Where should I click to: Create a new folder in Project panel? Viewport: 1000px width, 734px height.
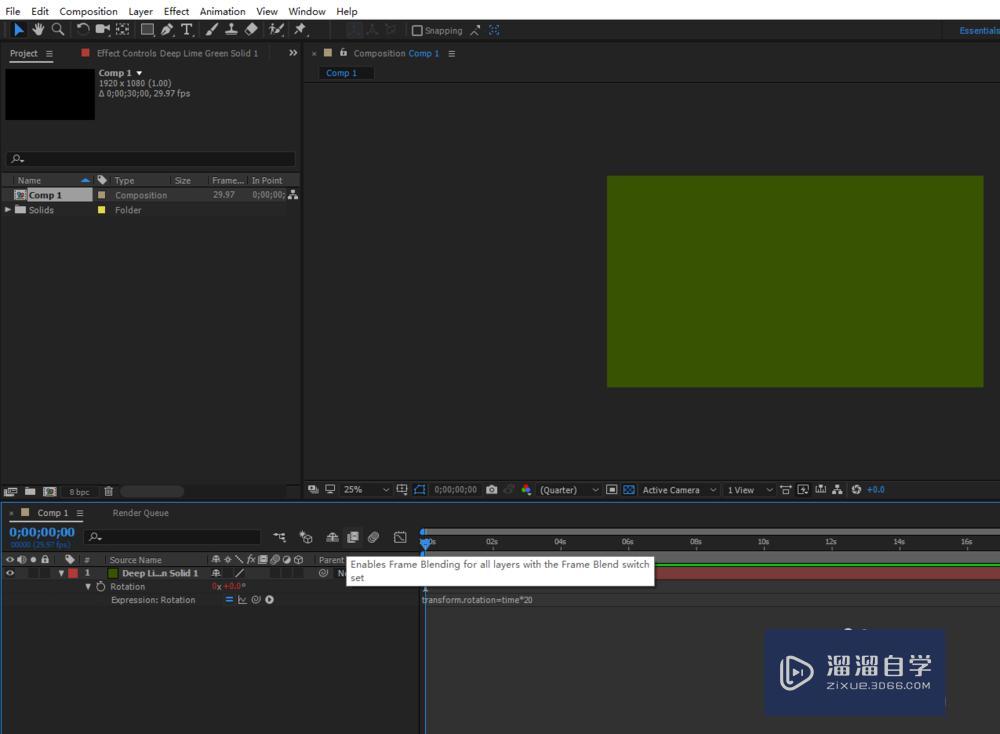(x=30, y=492)
